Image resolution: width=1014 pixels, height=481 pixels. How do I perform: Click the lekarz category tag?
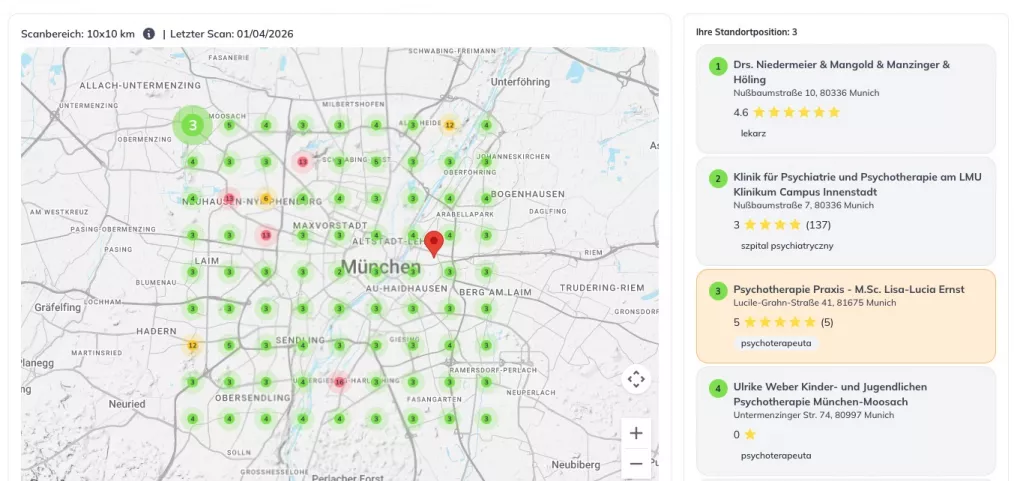click(x=753, y=133)
